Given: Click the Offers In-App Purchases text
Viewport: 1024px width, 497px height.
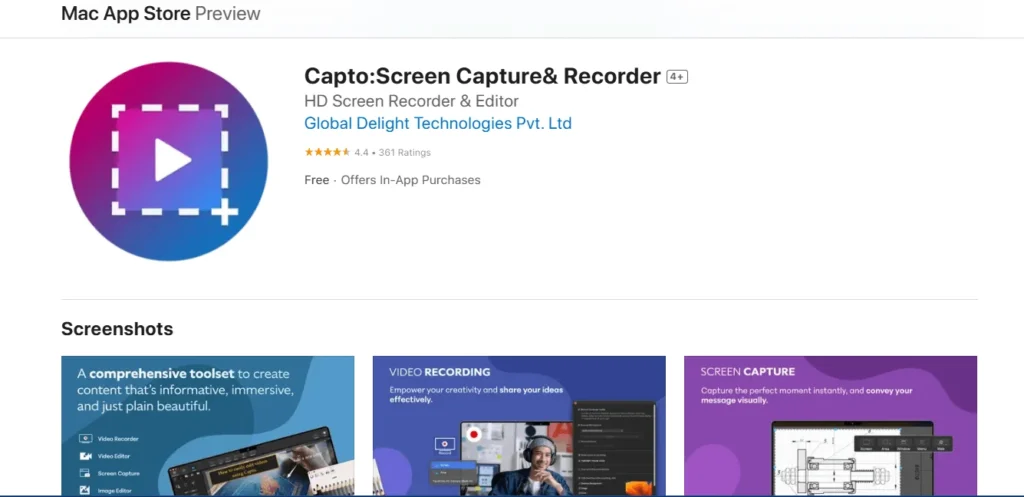Looking at the screenshot, I should (x=411, y=180).
